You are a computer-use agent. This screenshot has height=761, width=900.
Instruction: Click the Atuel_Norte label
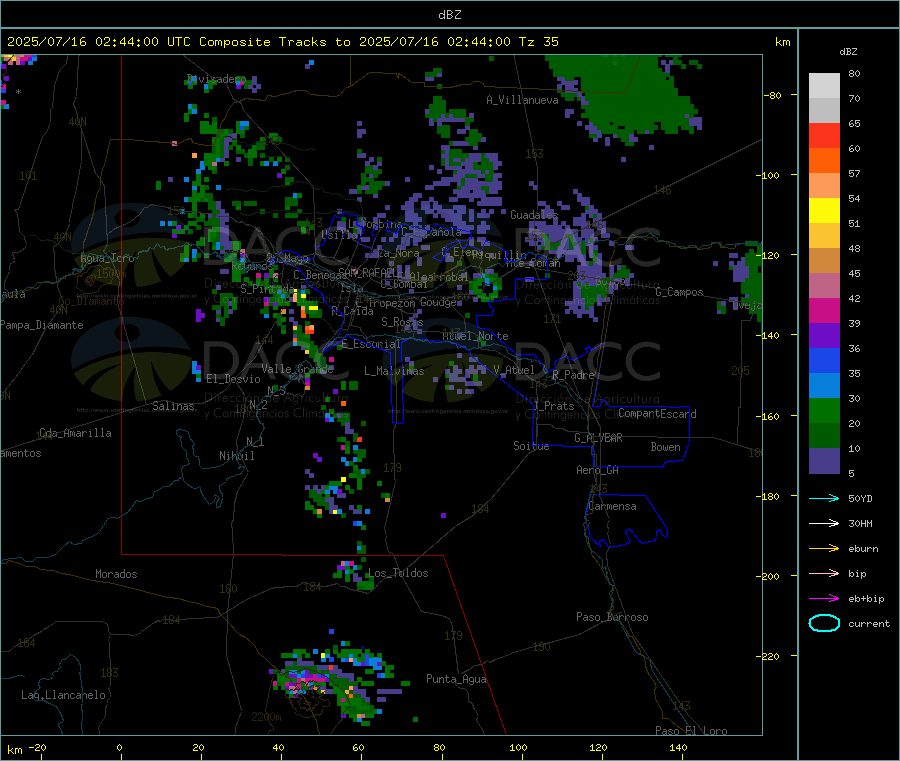475,336
